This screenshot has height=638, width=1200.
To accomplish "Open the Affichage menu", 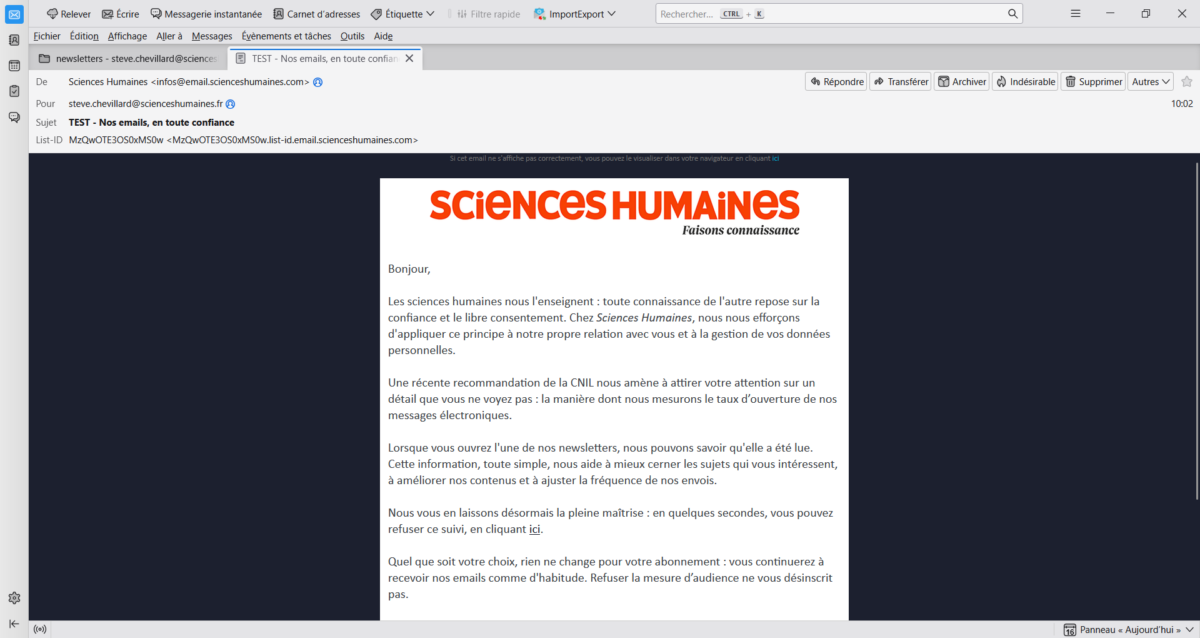I will click(x=127, y=36).
